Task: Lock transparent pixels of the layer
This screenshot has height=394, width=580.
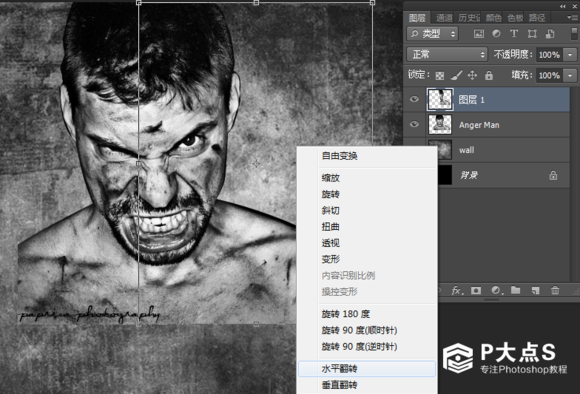Action: [x=440, y=76]
